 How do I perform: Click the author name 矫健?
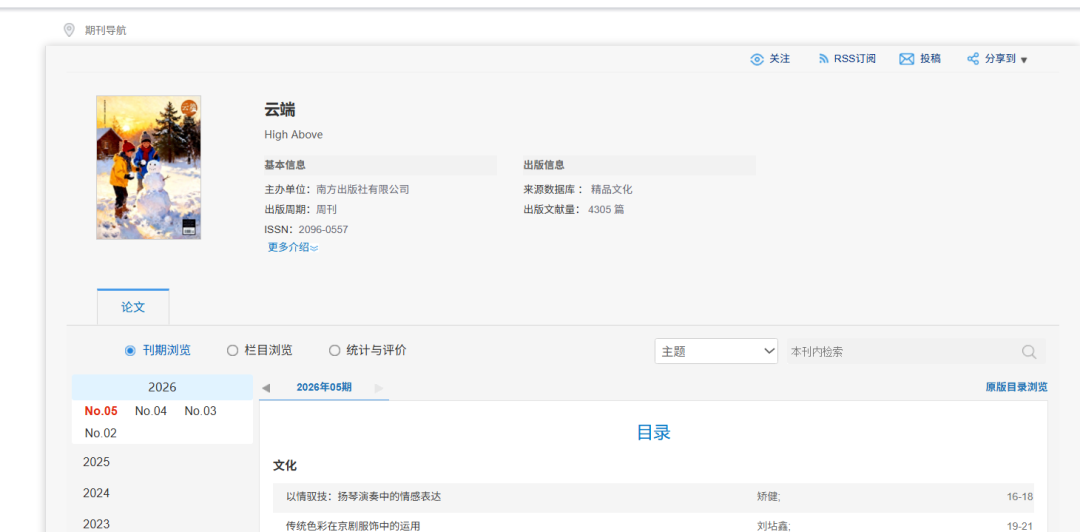pos(768,497)
